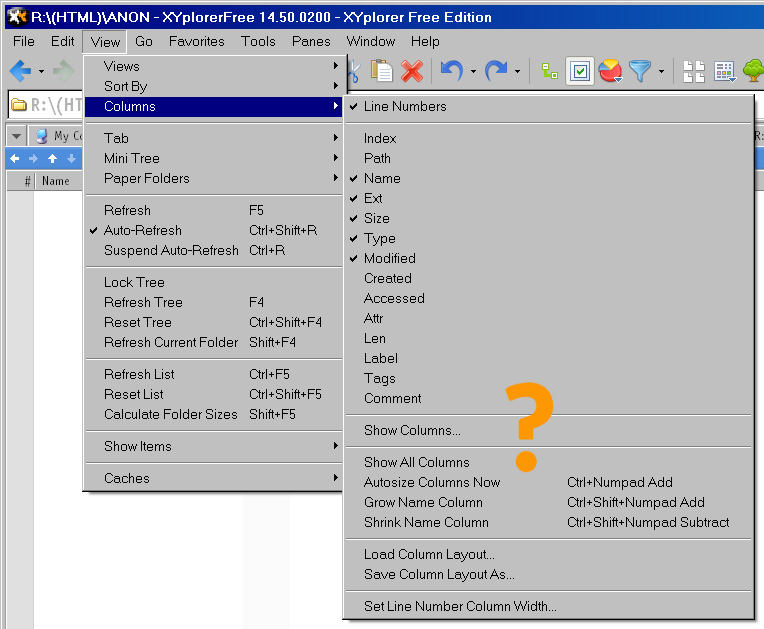Image resolution: width=764 pixels, height=629 pixels.
Task: Click the XYplorer title bar app icon
Action: [17, 17]
